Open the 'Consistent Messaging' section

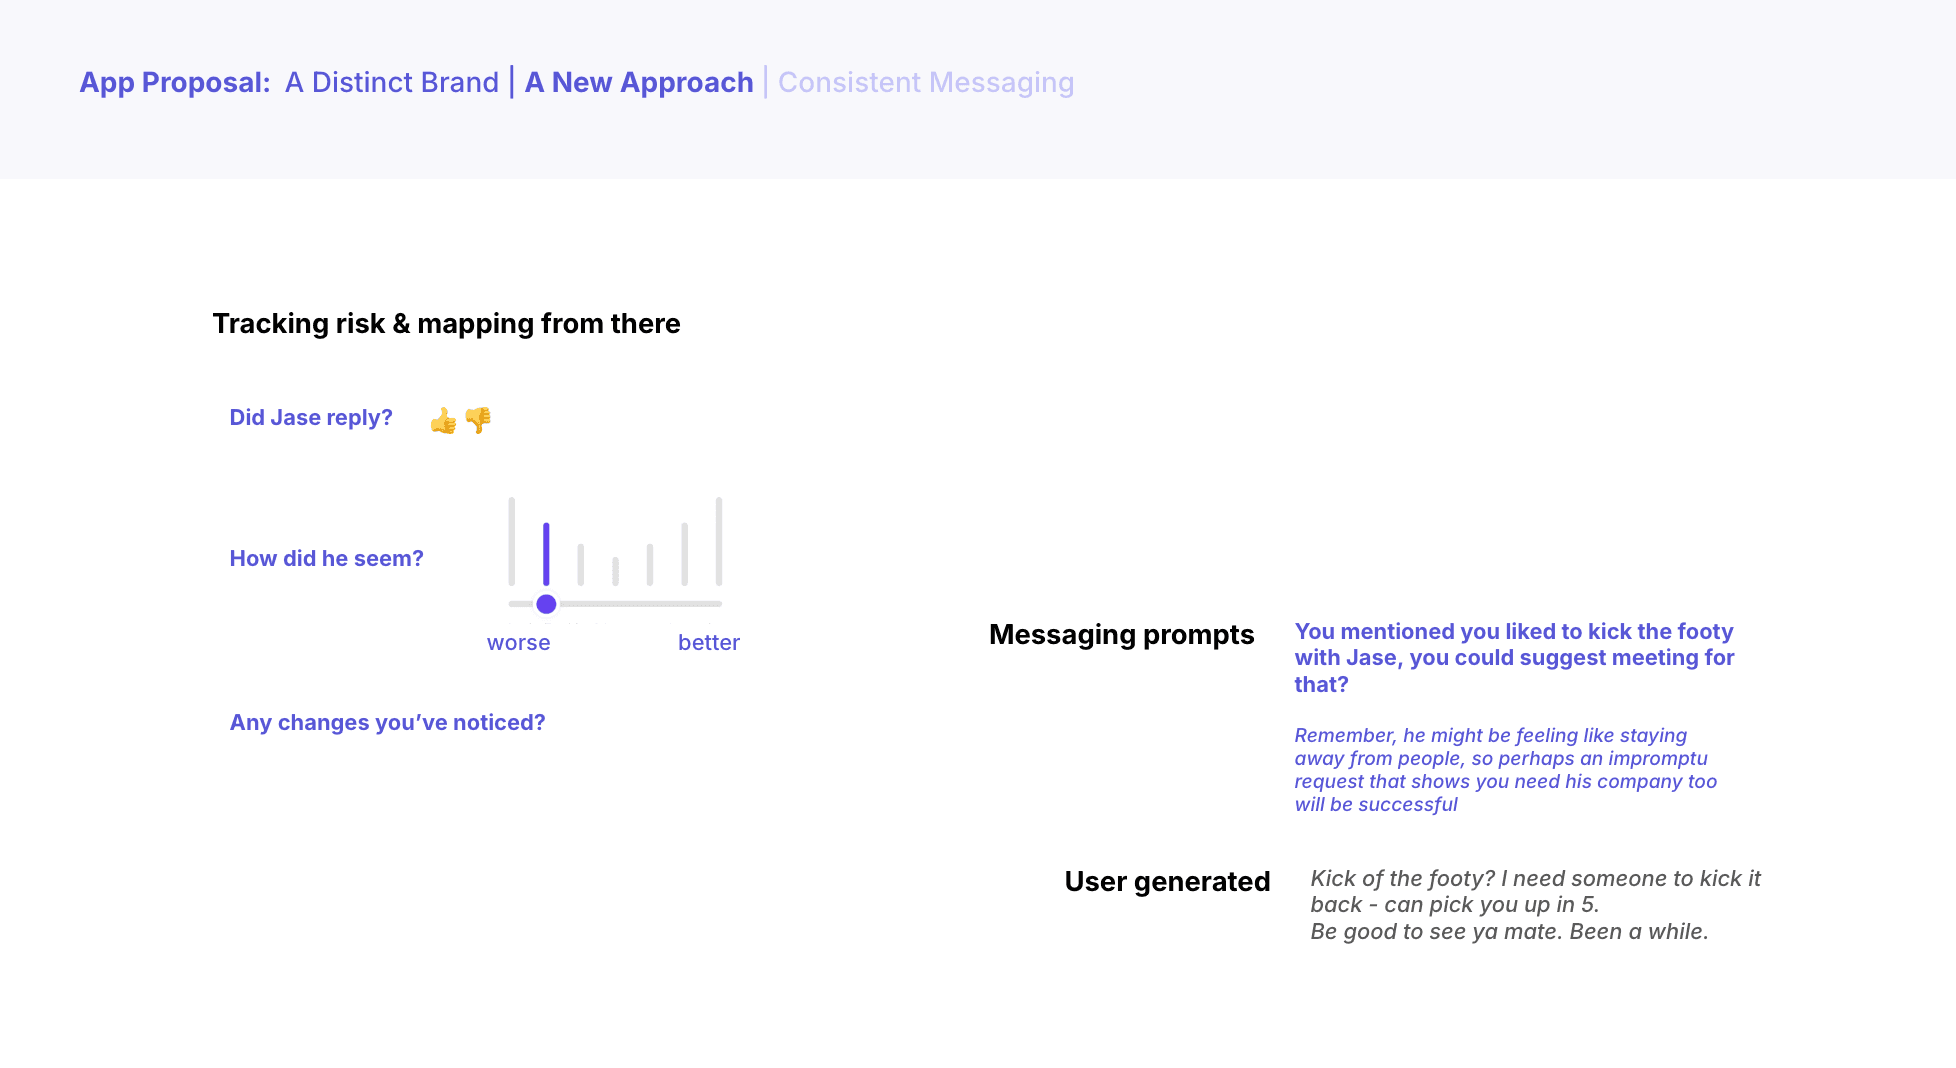click(926, 82)
